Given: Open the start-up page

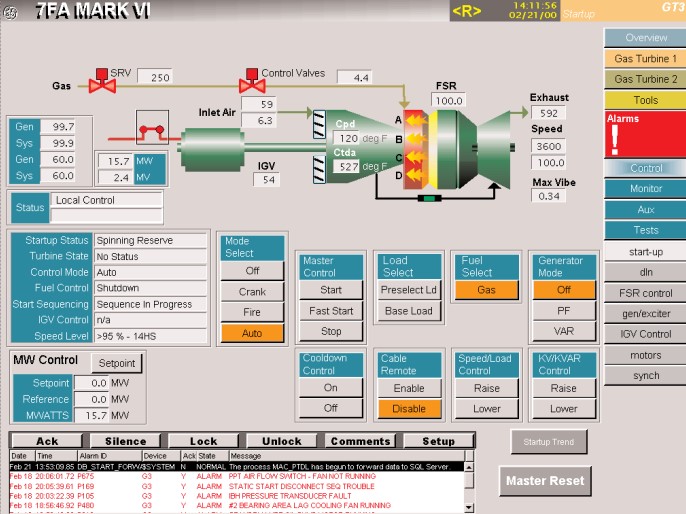Looking at the screenshot, I should coord(645,252).
